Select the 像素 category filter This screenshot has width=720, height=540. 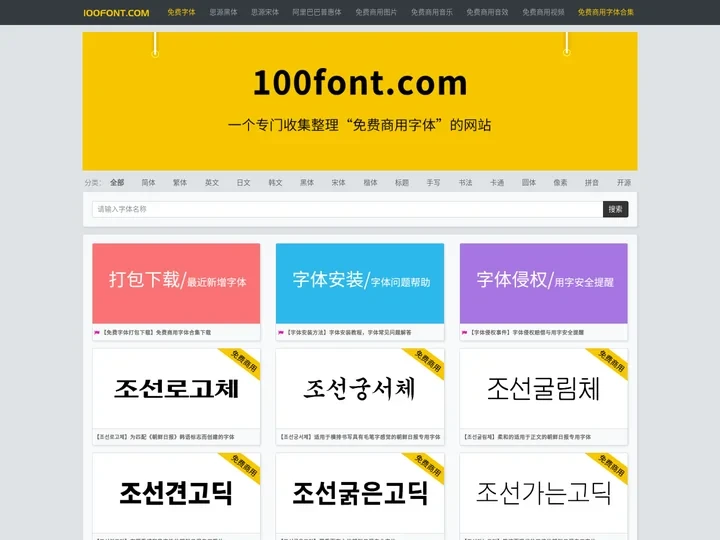(x=560, y=182)
